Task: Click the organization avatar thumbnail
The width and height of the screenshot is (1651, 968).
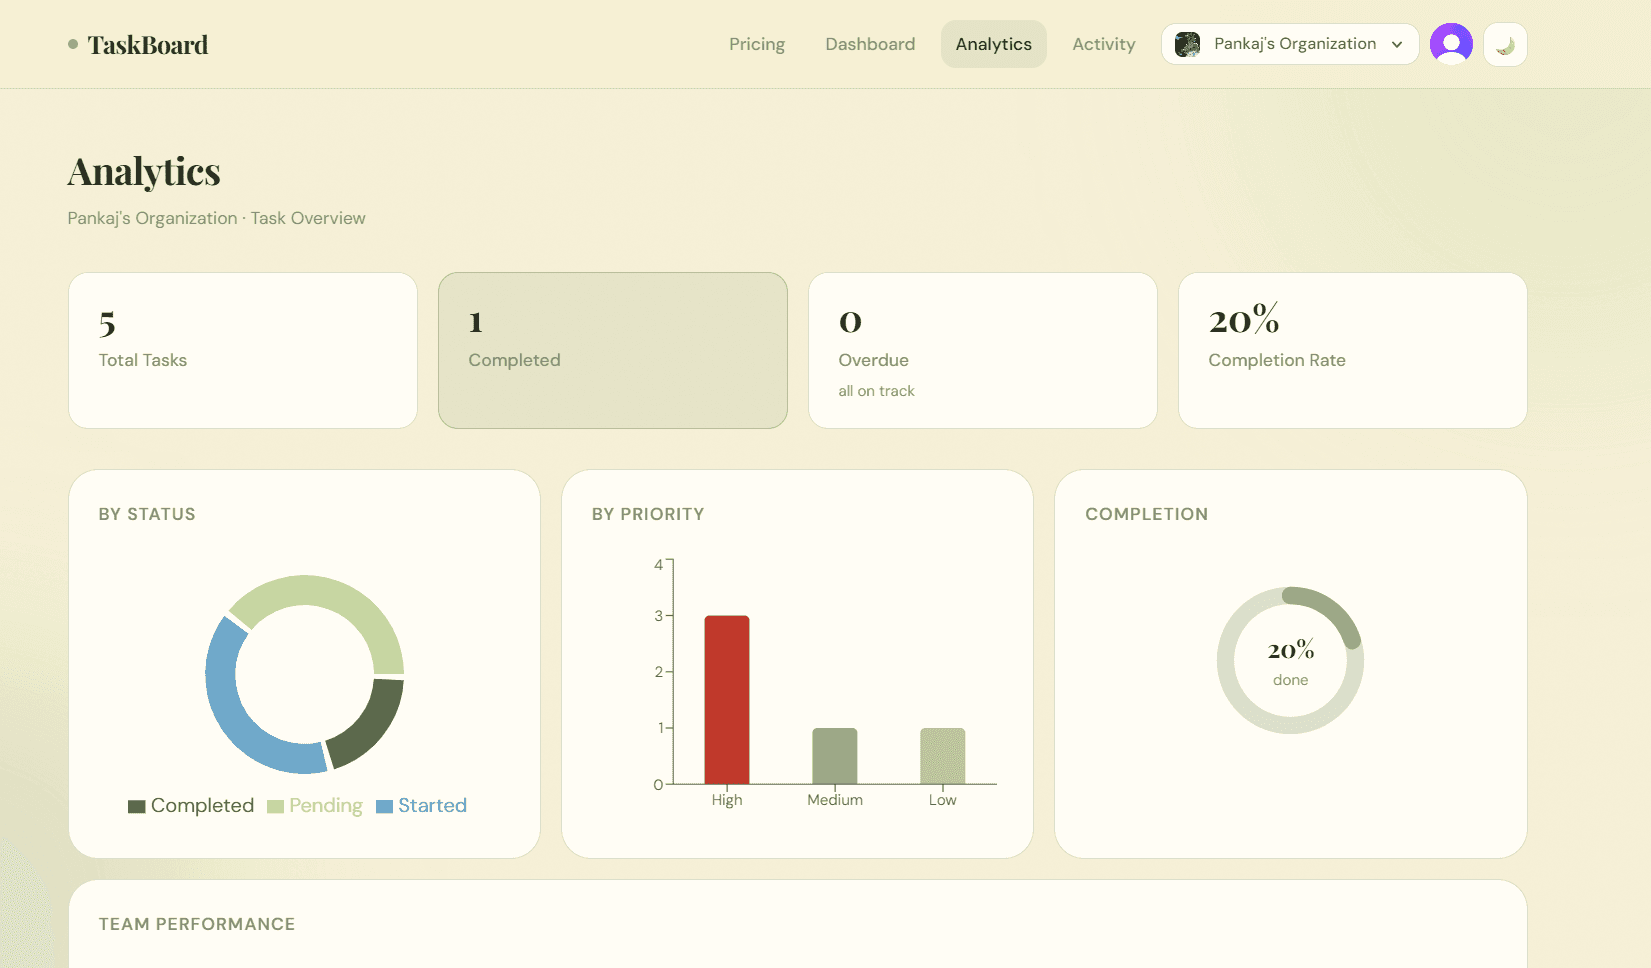Action: pos(1187,44)
